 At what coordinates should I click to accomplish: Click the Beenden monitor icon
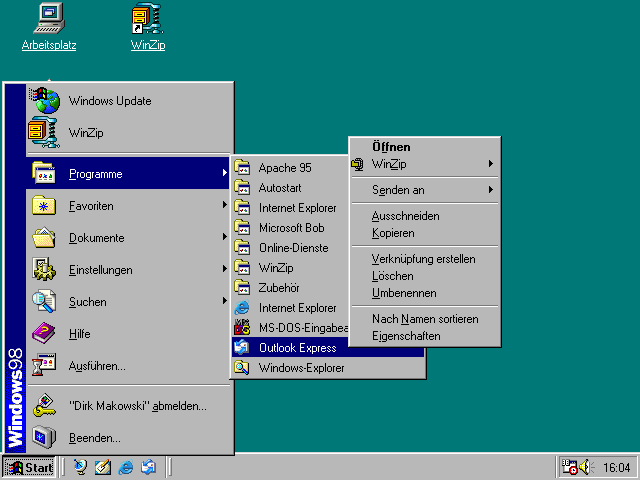pyautogui.click(x=44, y=437)
